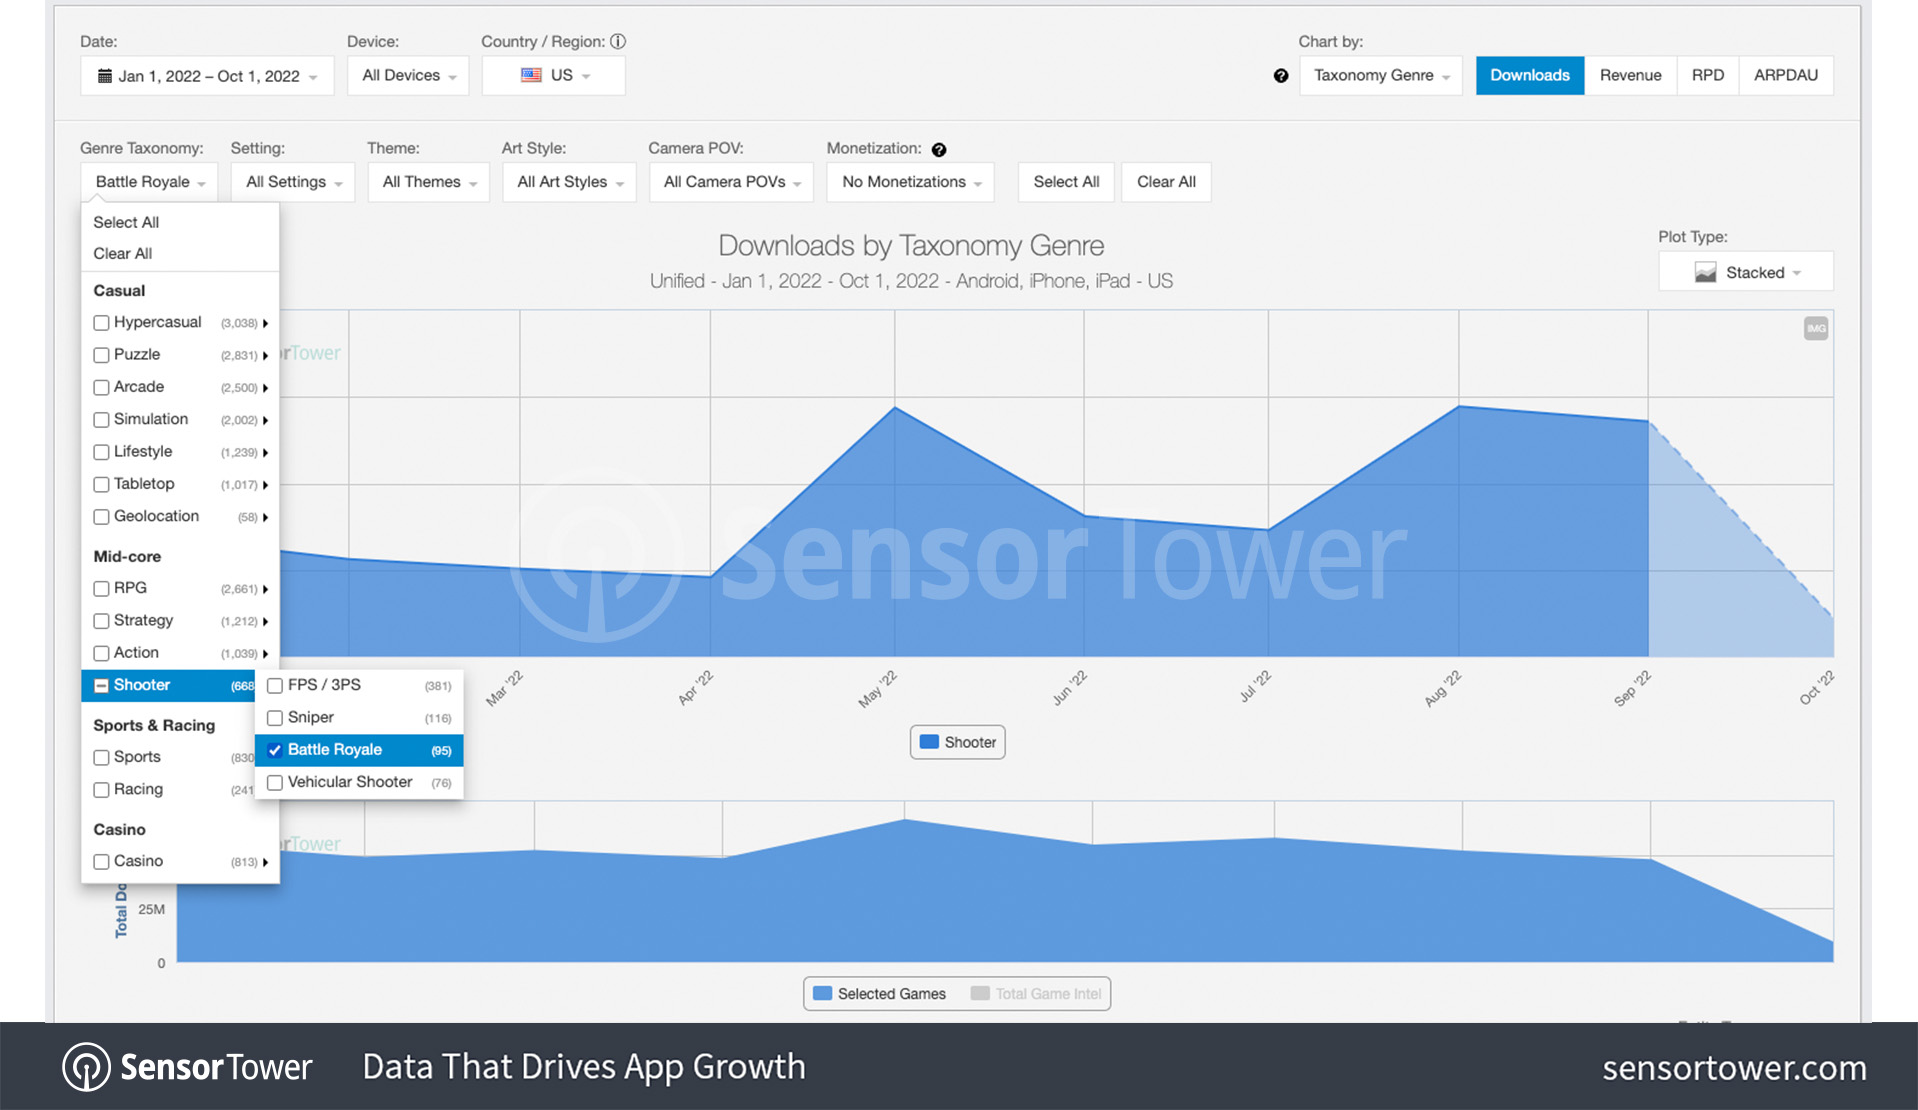The height and width of the screenshot is (1110, 1918).
Task: Click the stacked chart icon in Plot Type
Action: click(x=1705, y=272)
